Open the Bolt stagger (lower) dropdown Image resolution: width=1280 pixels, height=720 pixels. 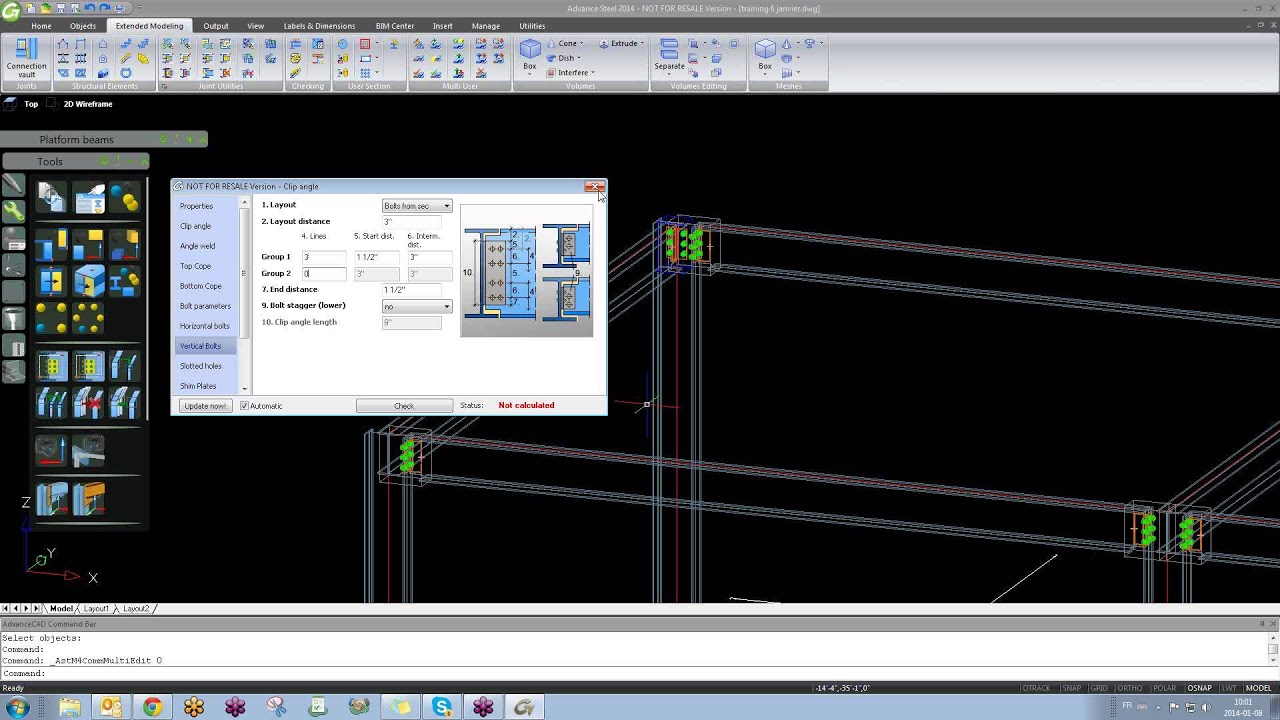[x=417, y=306]
